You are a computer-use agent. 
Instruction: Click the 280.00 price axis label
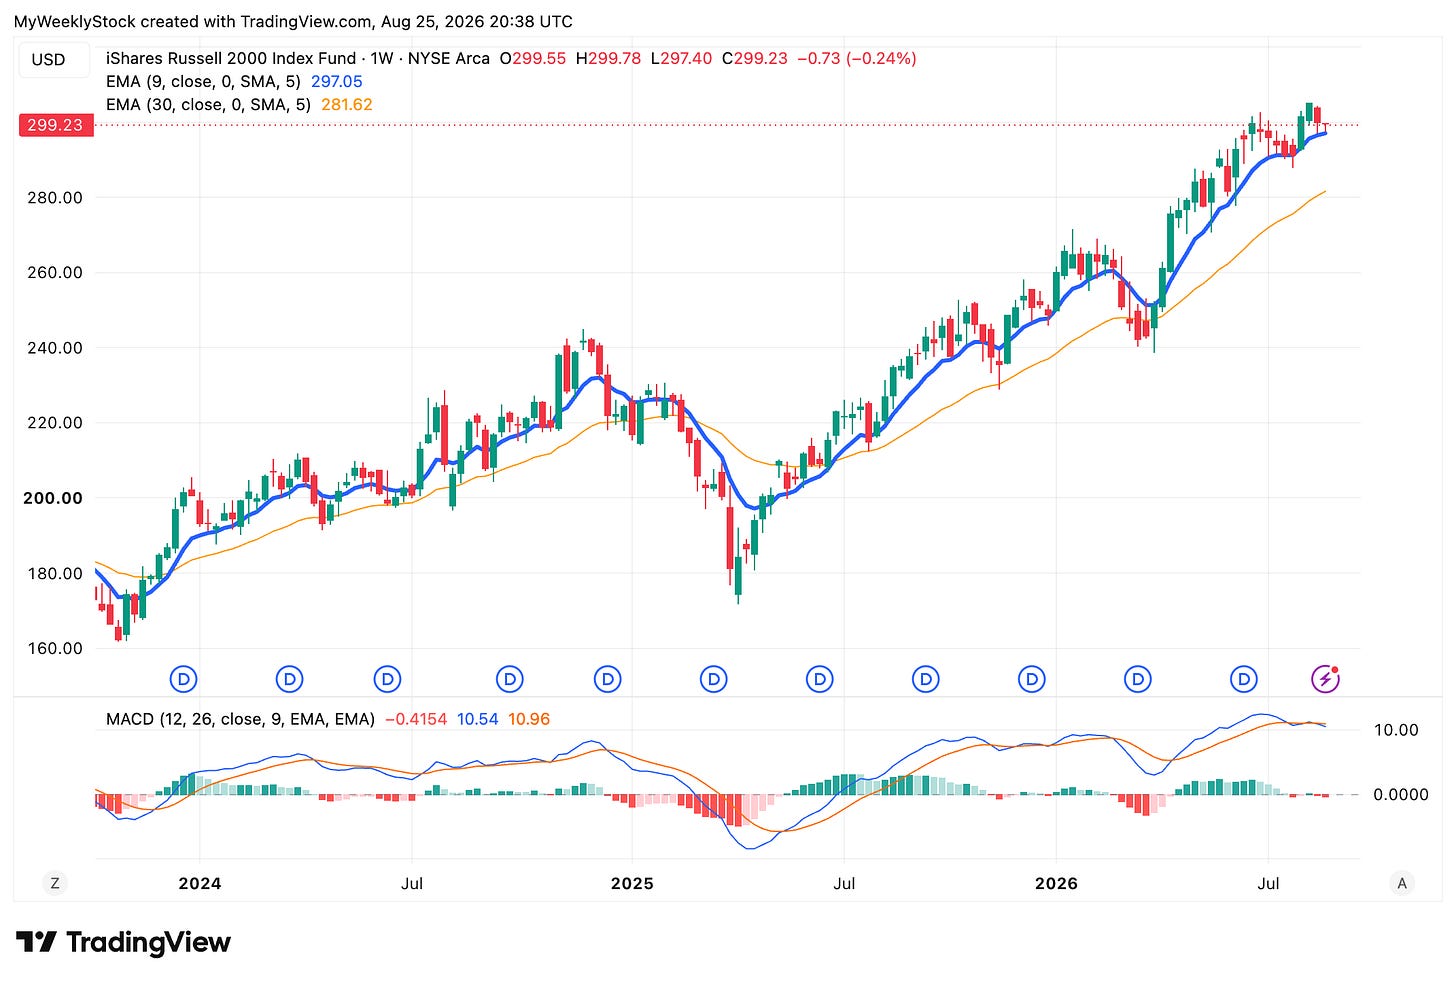pyautogui.click(x=55, y=198)
